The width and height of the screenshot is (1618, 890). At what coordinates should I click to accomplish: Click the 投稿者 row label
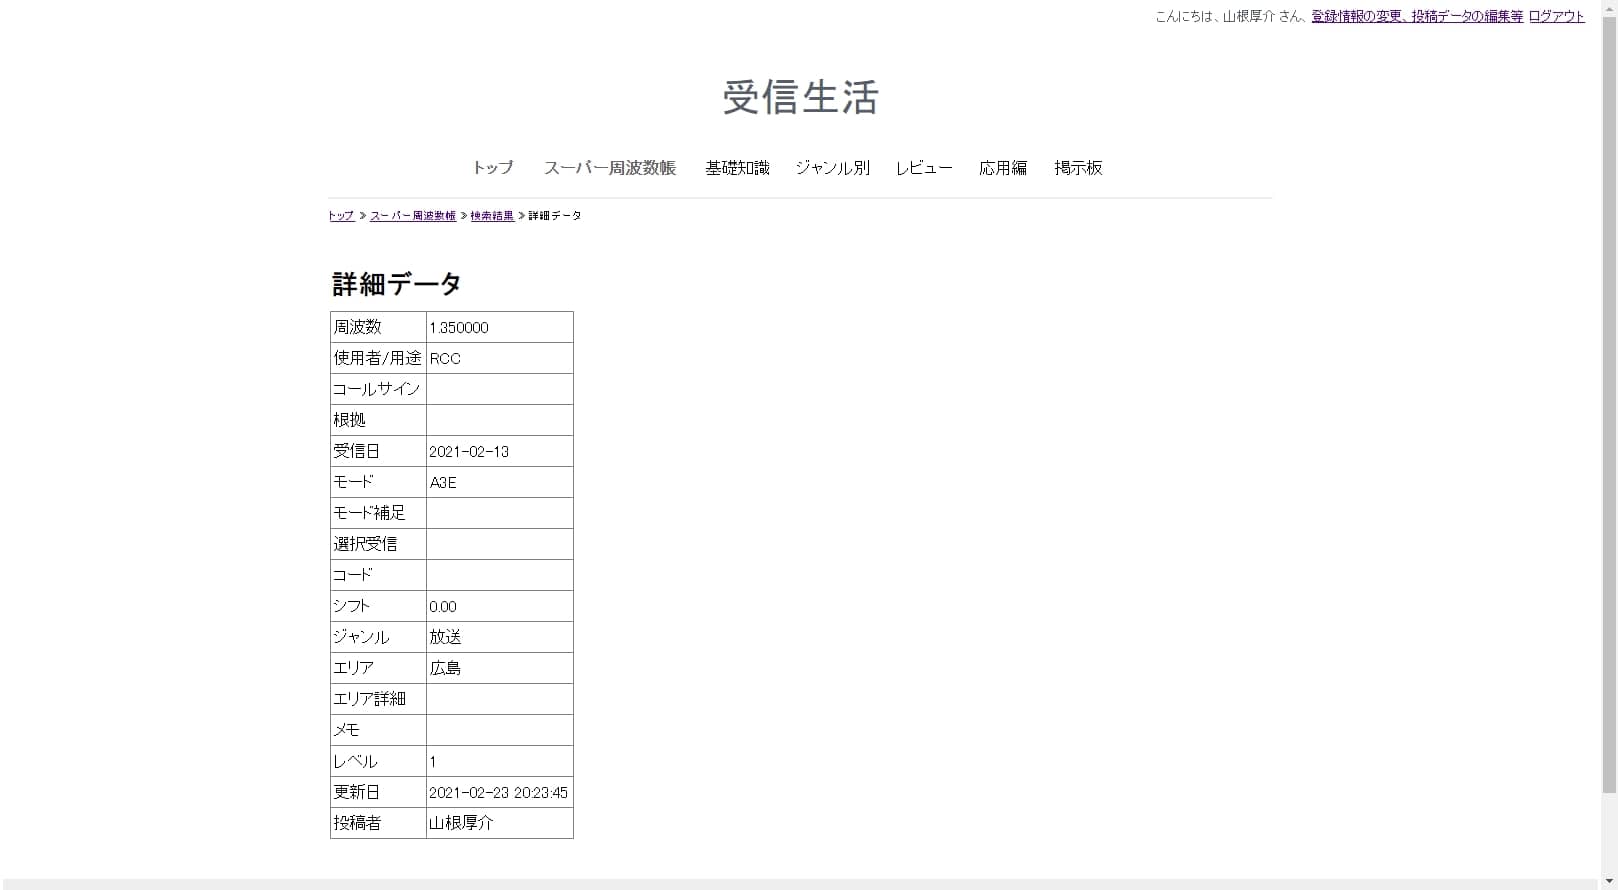tap(357, 823)
